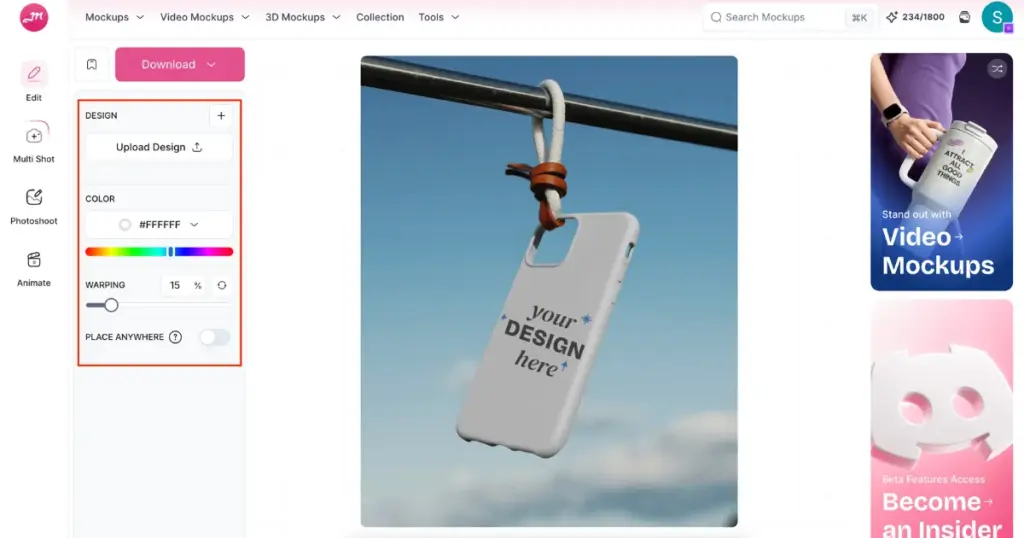Click the Search Mockups field

click(x=790, y=18)
